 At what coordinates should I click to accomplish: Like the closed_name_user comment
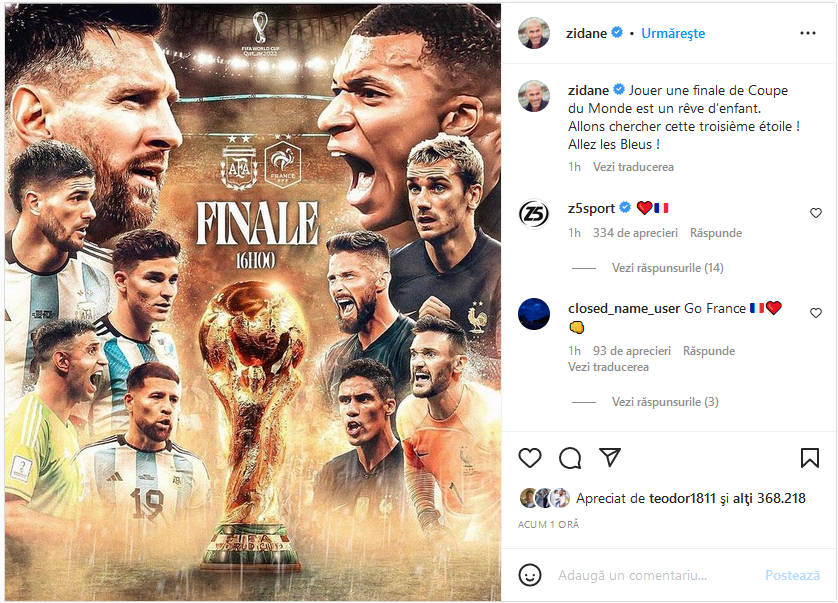pyautogui.click(x=816, y=313)
